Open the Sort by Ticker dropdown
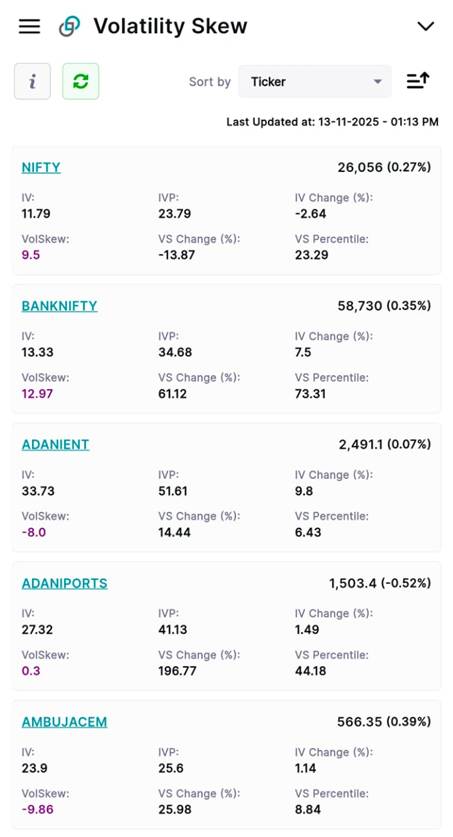The image size is (453, 837). 315,82
